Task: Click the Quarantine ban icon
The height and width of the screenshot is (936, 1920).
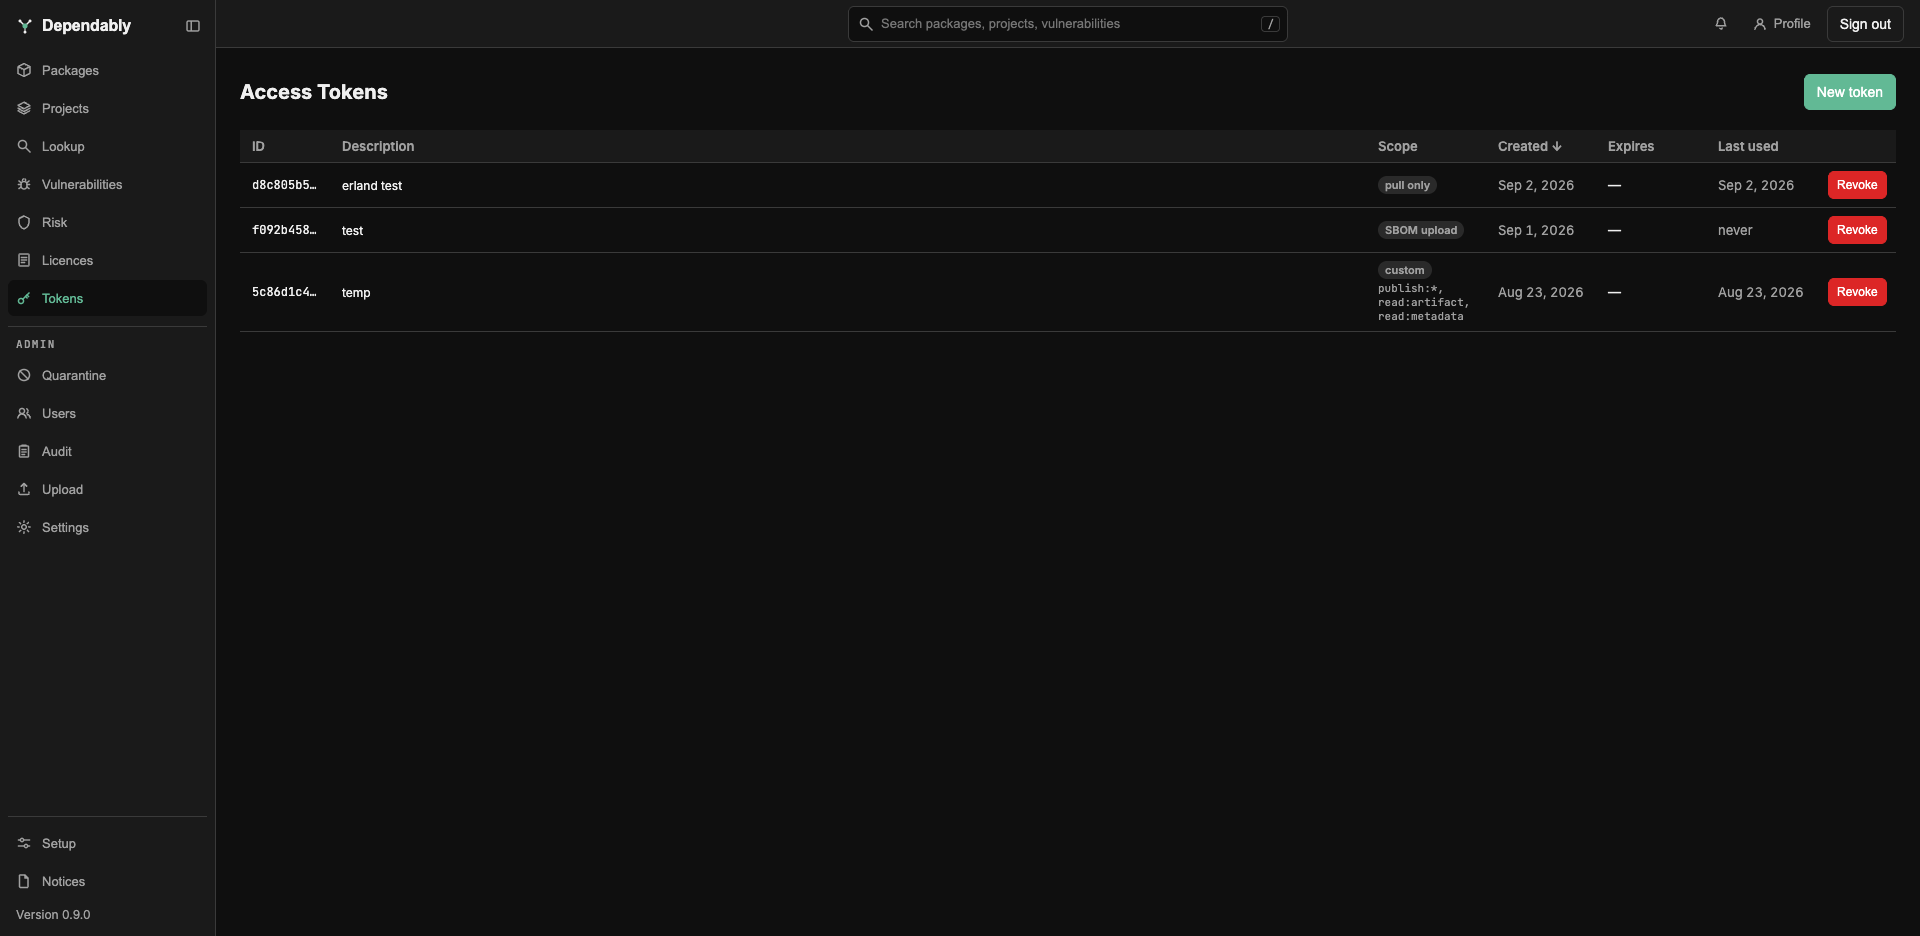Action: click(24, 376)
